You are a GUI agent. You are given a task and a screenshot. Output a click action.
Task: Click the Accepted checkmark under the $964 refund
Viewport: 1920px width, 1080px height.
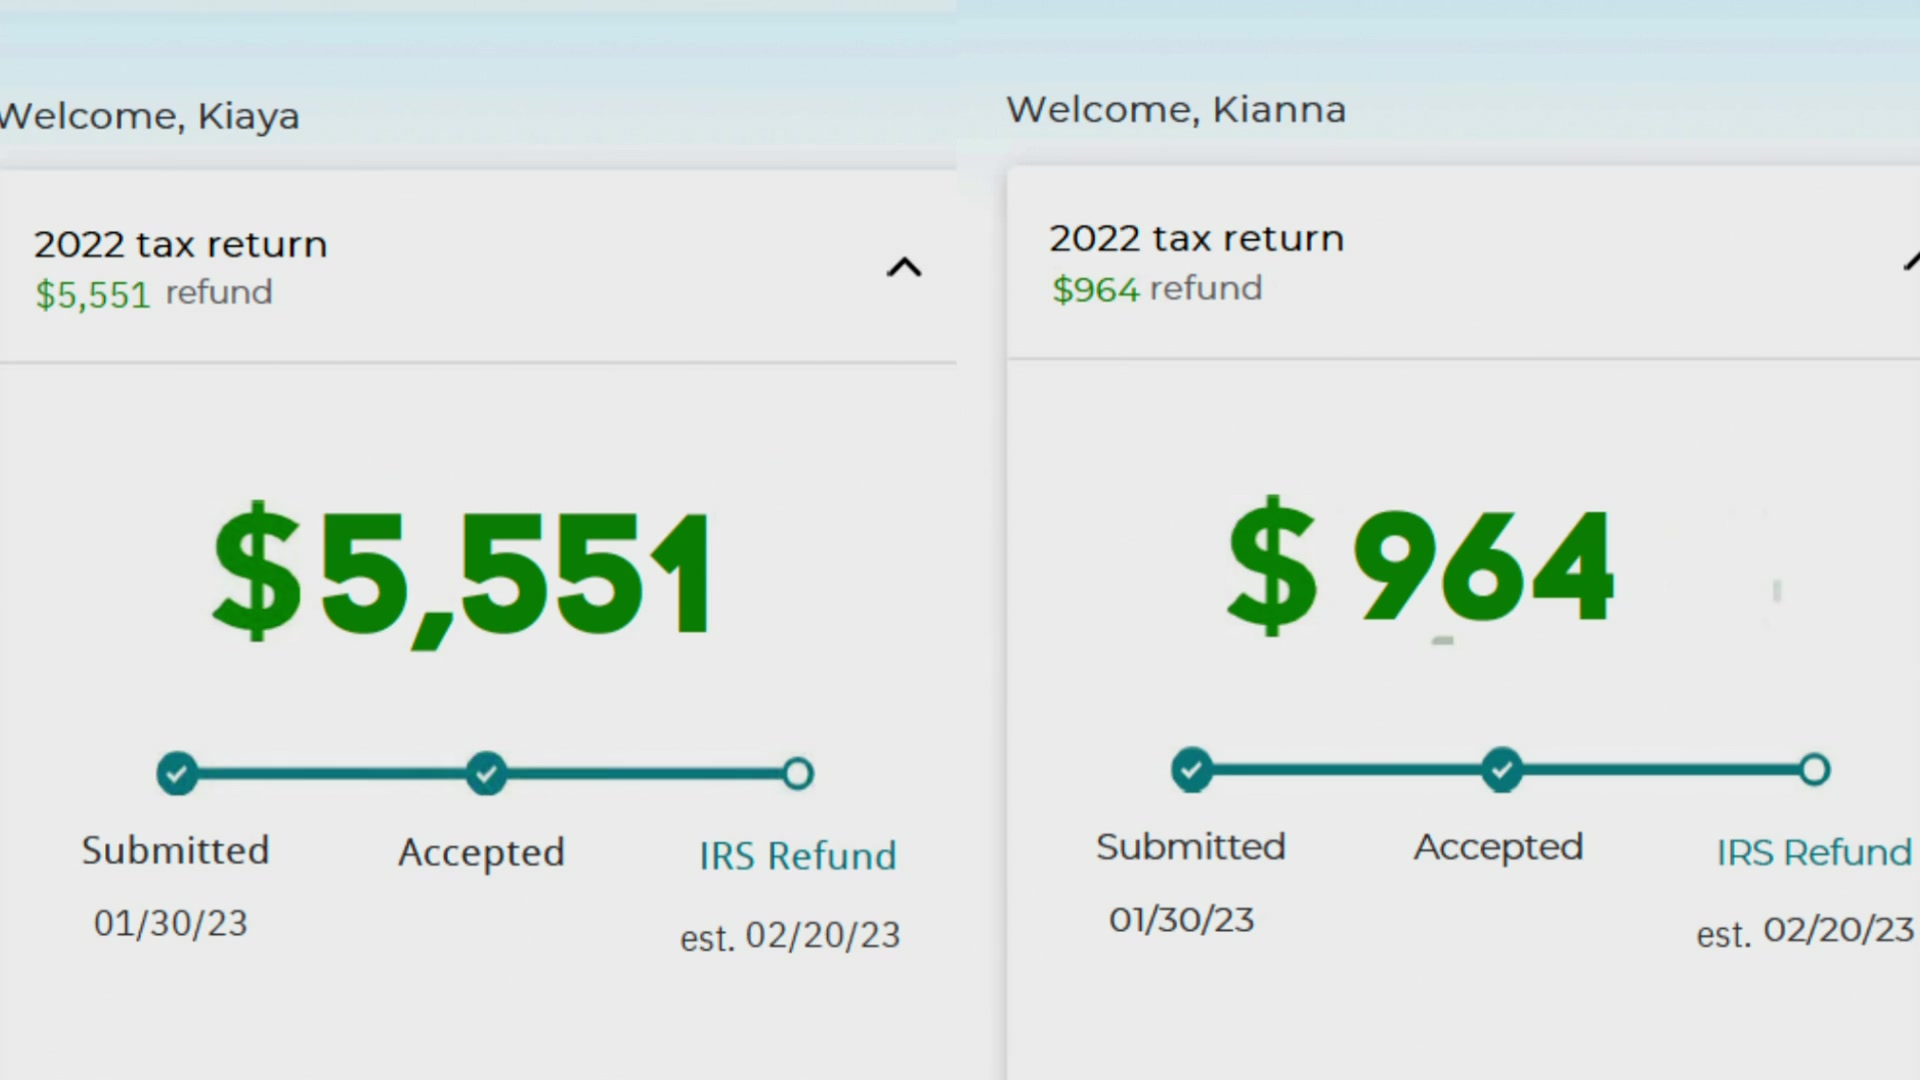1502,770
